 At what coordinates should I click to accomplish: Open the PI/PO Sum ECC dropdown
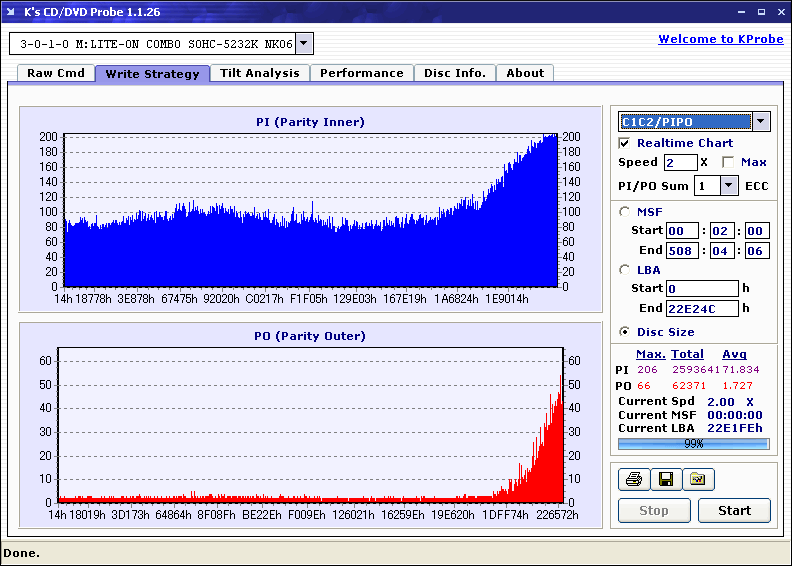[x=728, y=185]
